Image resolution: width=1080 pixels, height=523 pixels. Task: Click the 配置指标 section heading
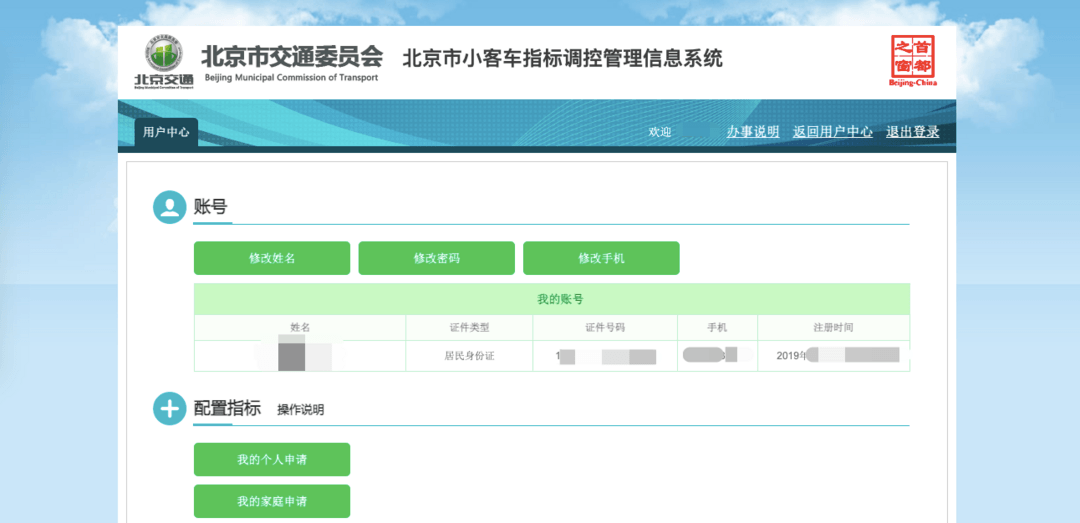[x=227, y=408]
